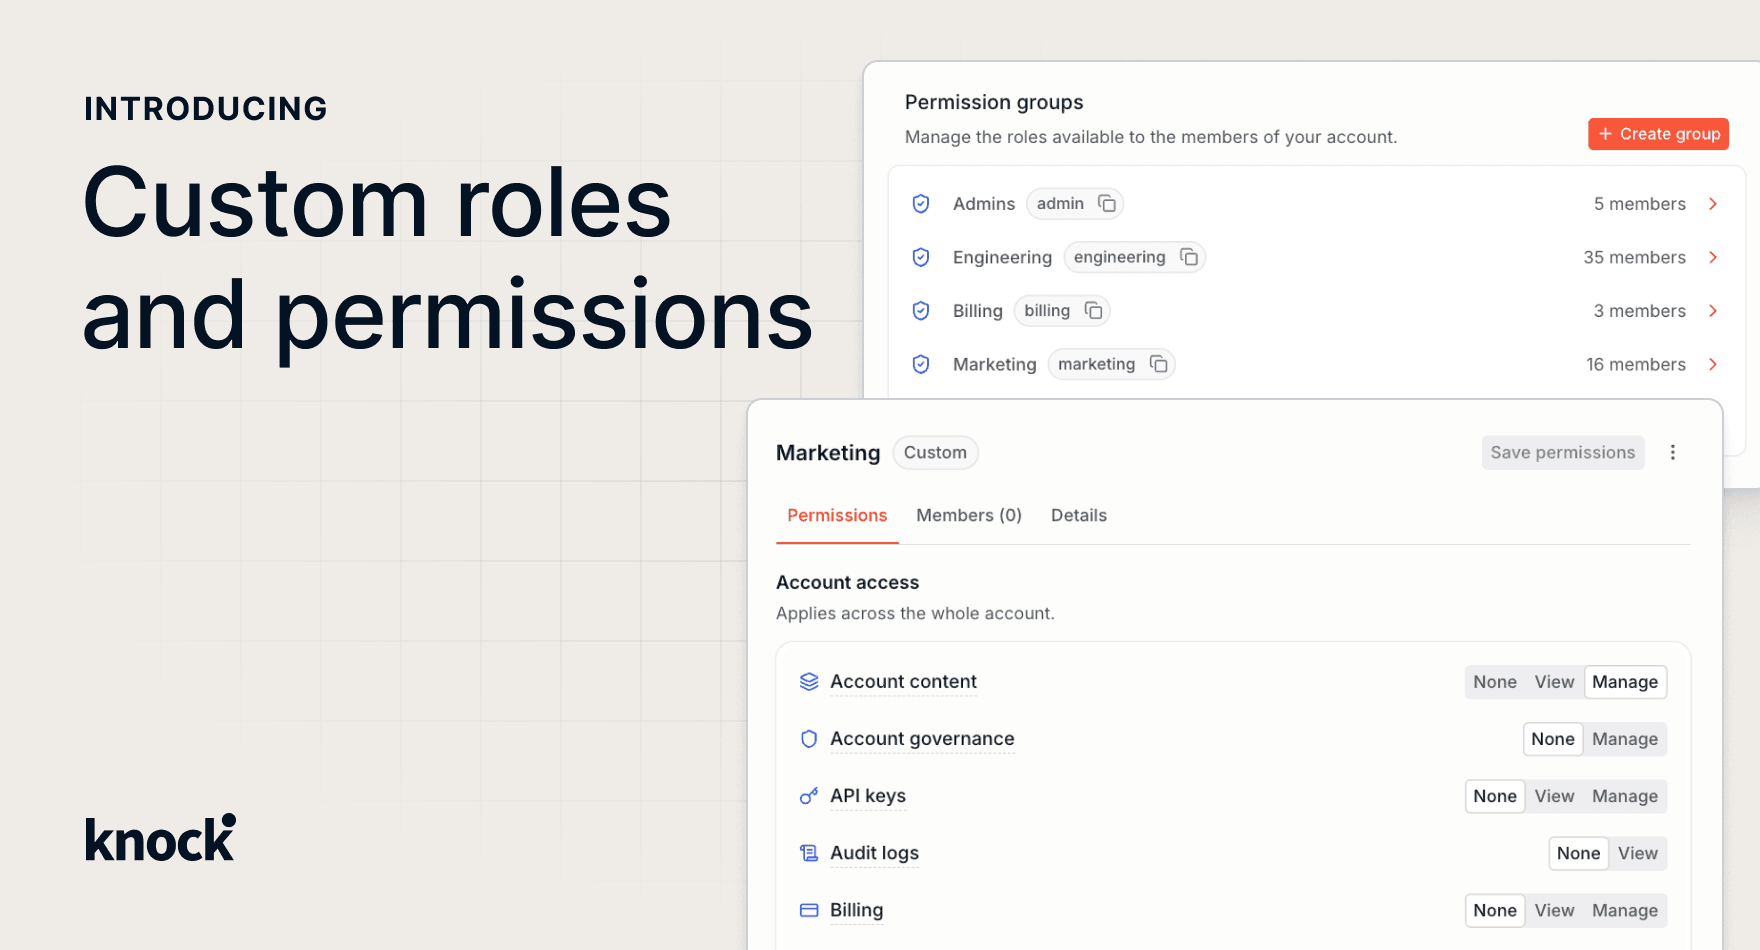This screenshot has height=950, width=1760.
Task: Expand the Admins group row chevron
Action: tap(1713, 204)
